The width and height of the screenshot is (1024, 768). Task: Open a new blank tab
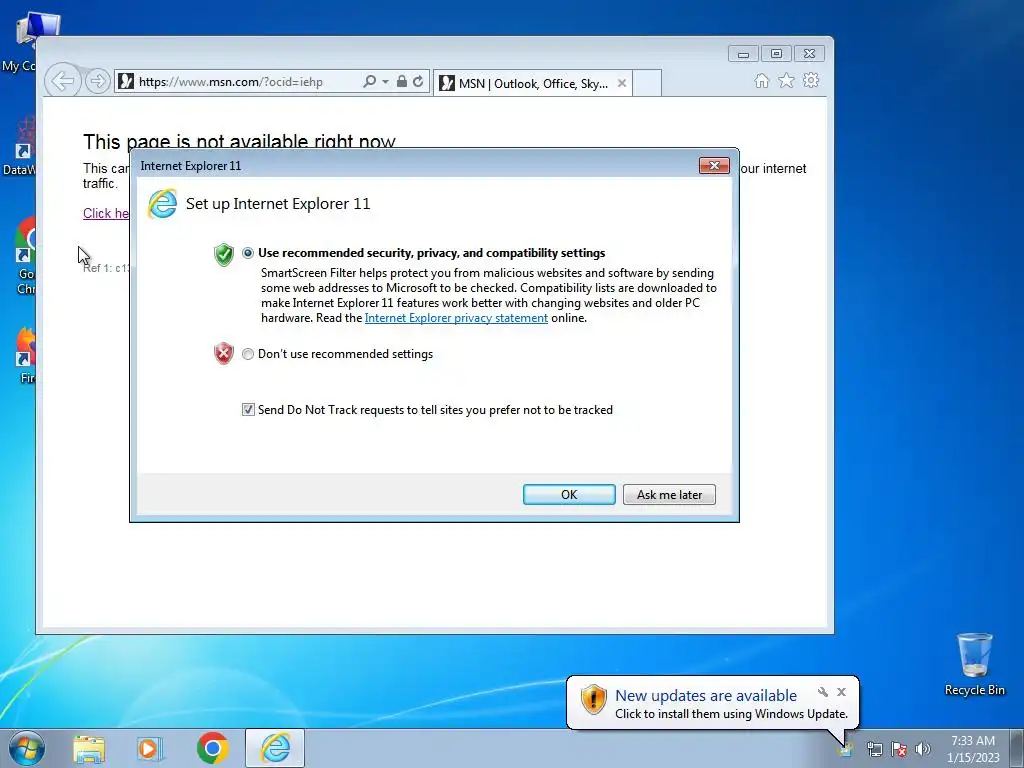pyautogui.click(x=647, y=84)
